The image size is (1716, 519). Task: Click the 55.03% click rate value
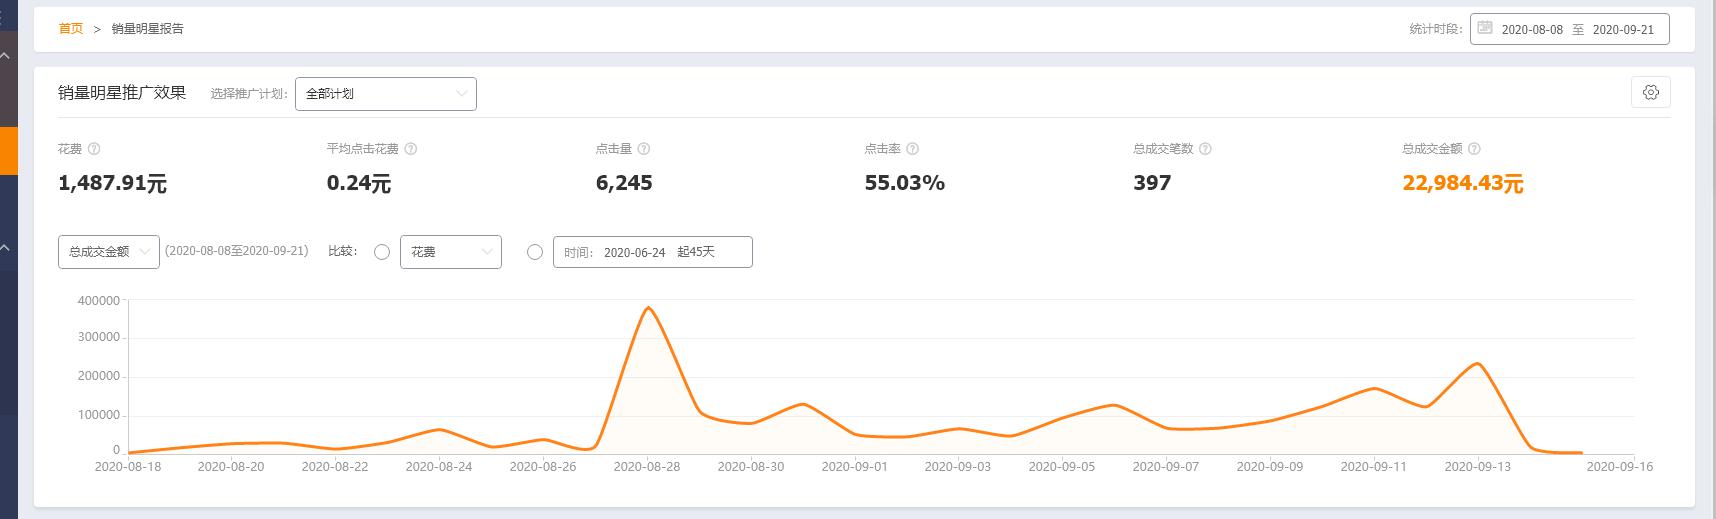tap(905, 183)
